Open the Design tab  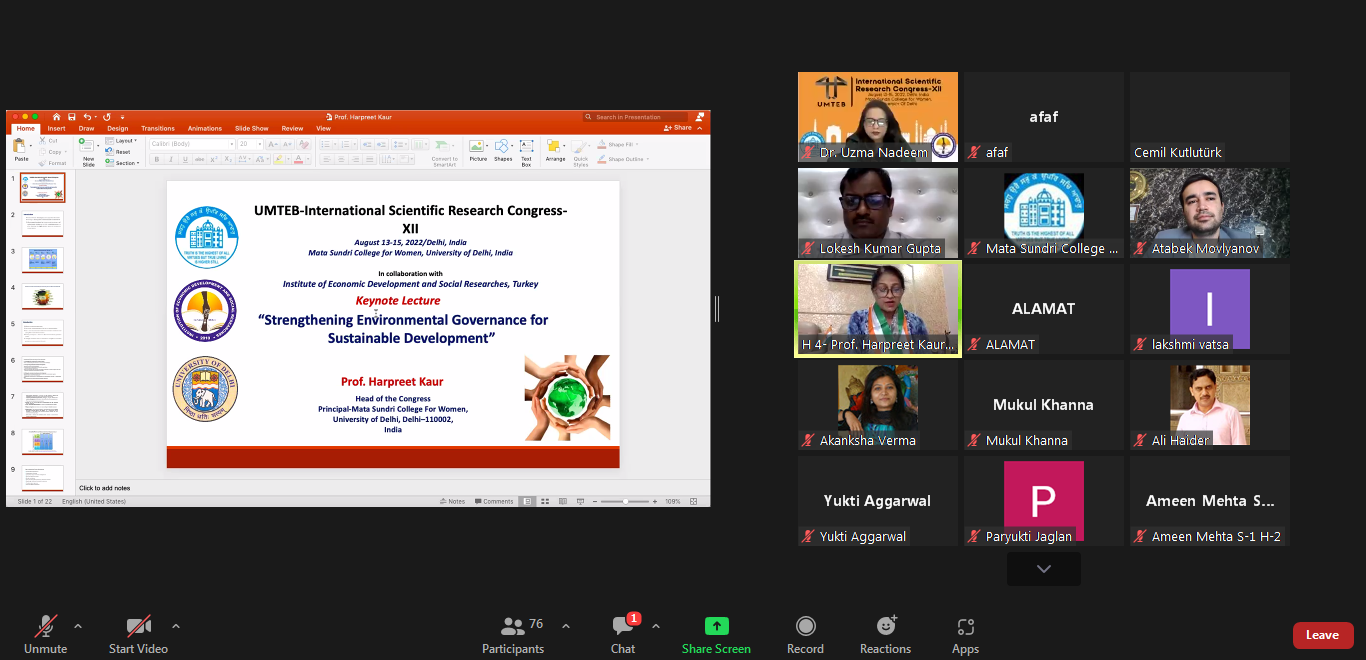point(118,128)
